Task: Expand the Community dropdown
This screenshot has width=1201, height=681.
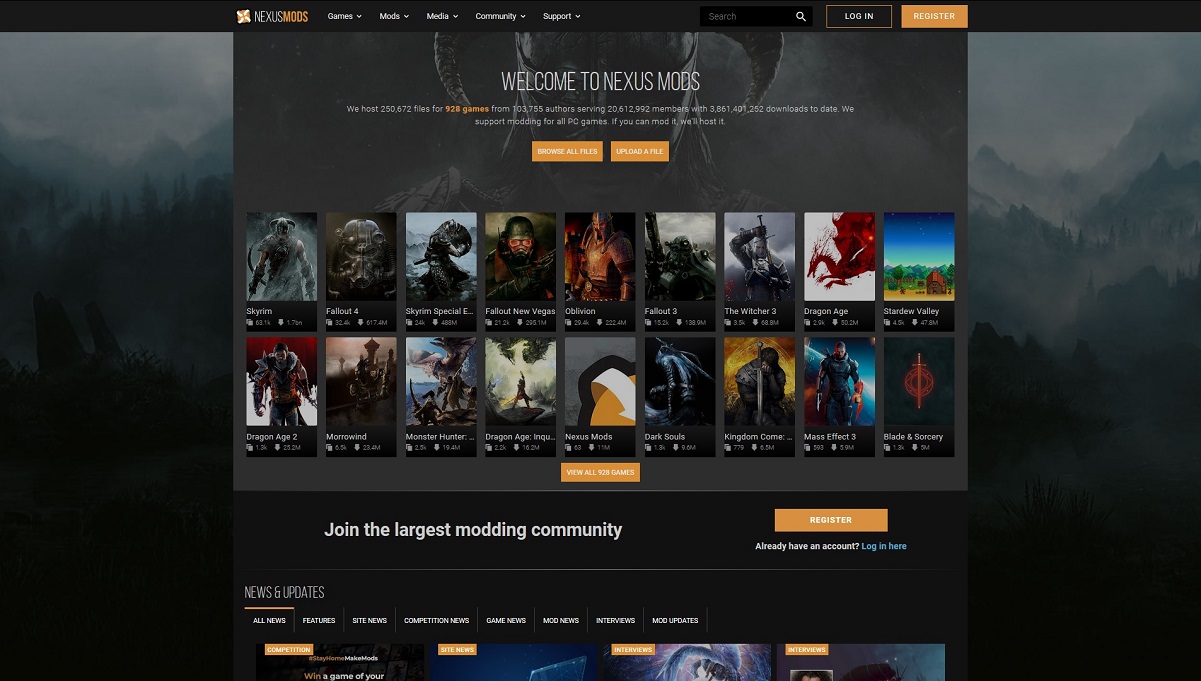Action: tap(499, 16)
